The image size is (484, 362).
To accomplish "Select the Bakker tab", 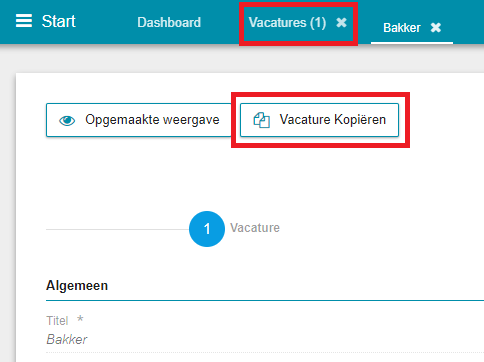I will pyautogui.click(x=402, y=28).
